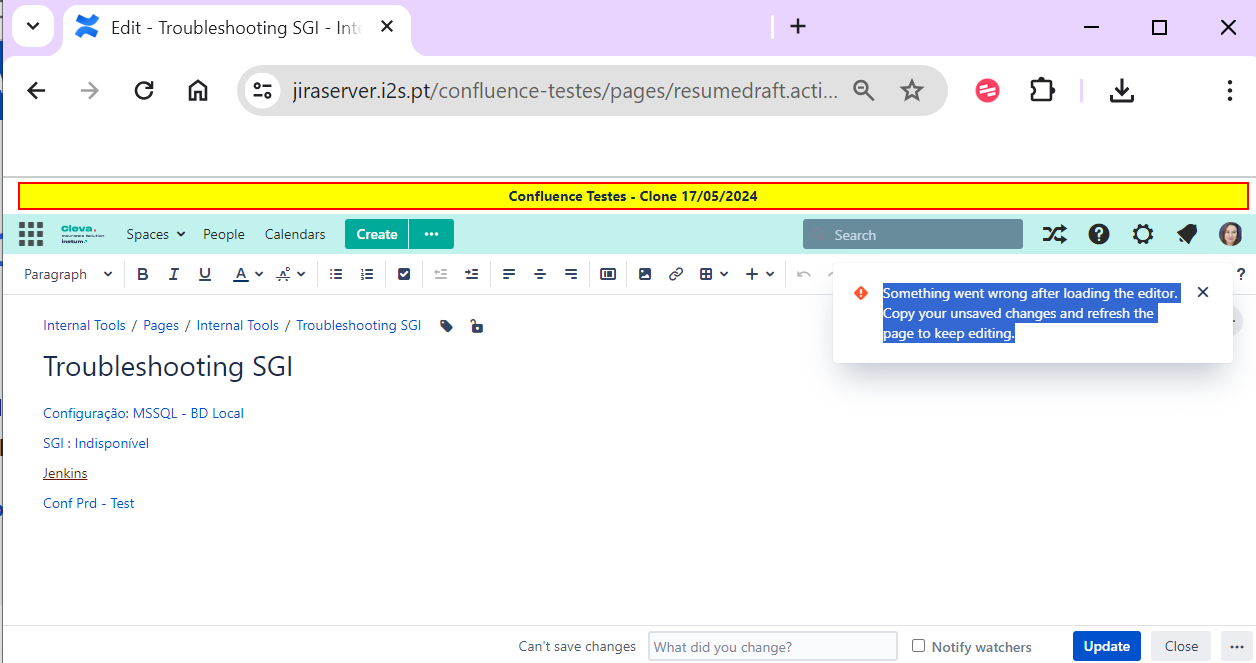Open the user profile avatar

click(1231, 234)
